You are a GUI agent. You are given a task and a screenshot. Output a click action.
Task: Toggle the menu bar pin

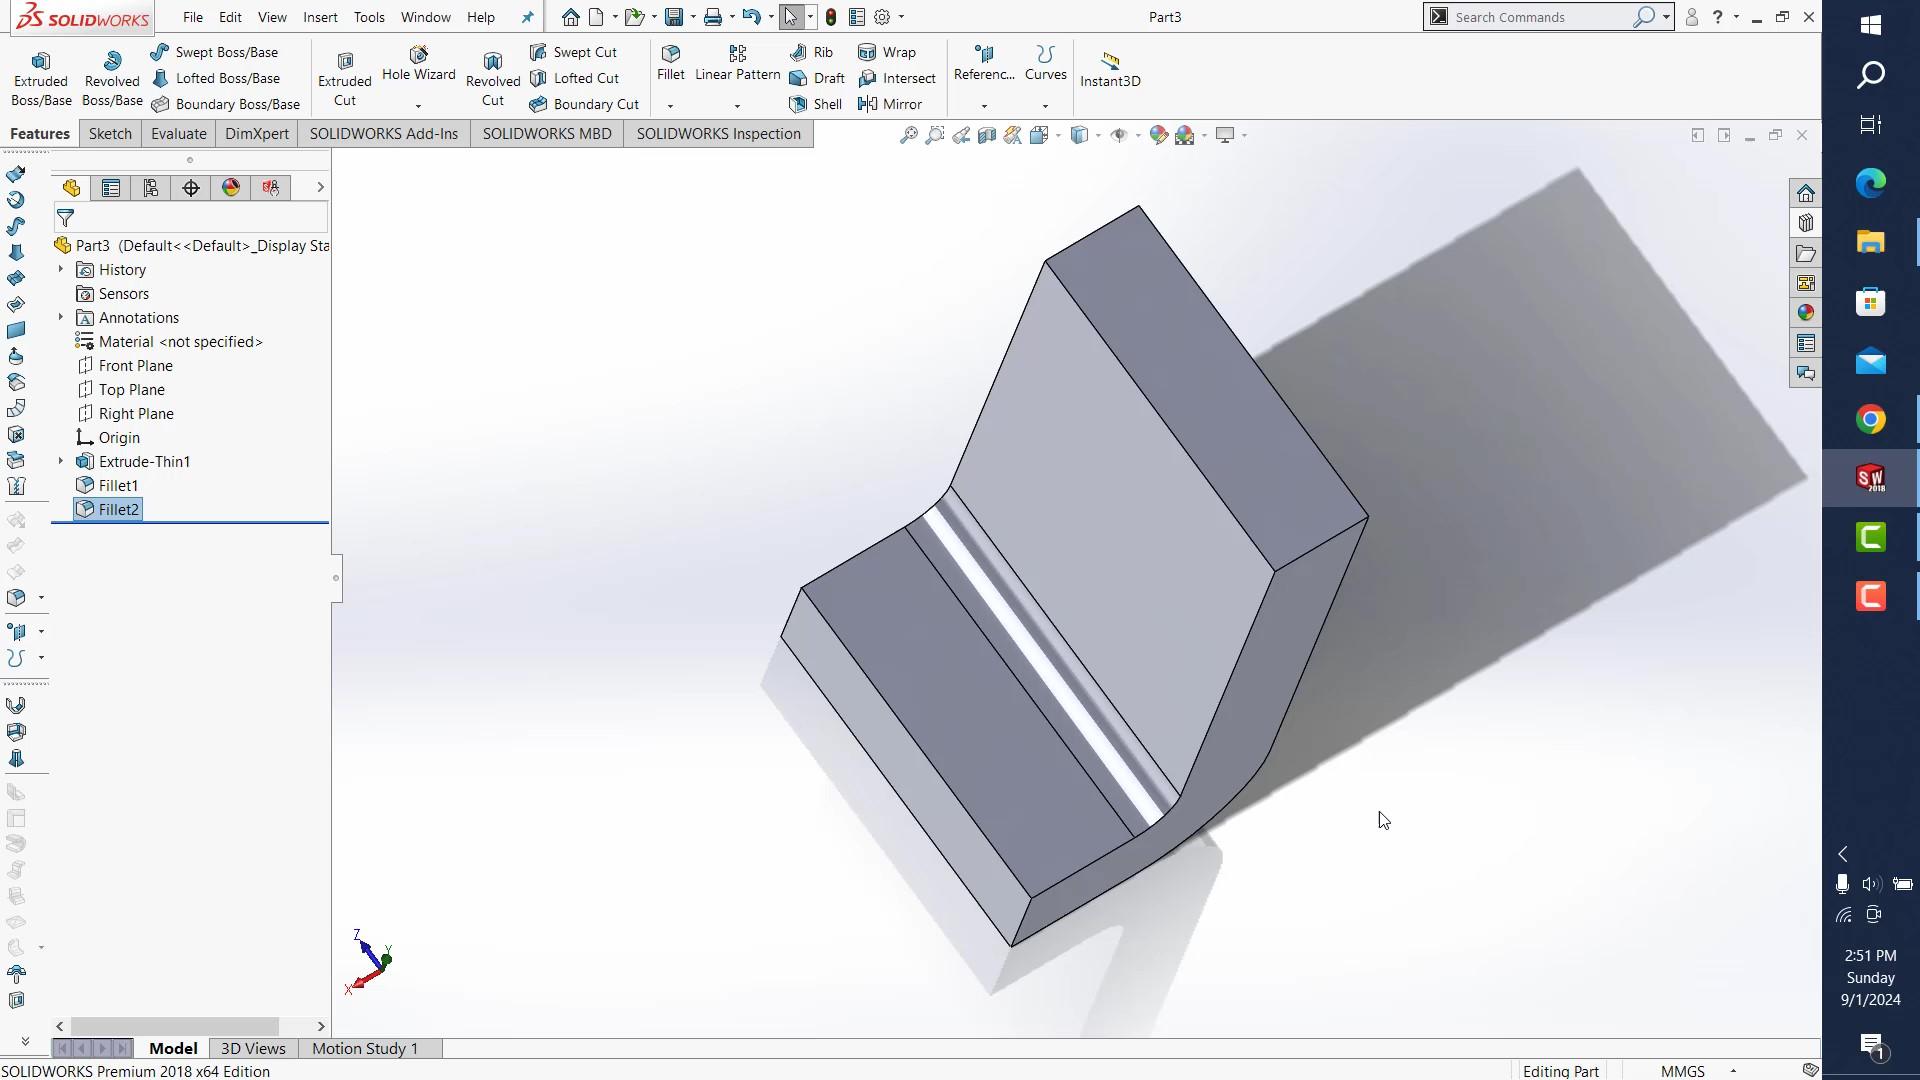[528, 17]
